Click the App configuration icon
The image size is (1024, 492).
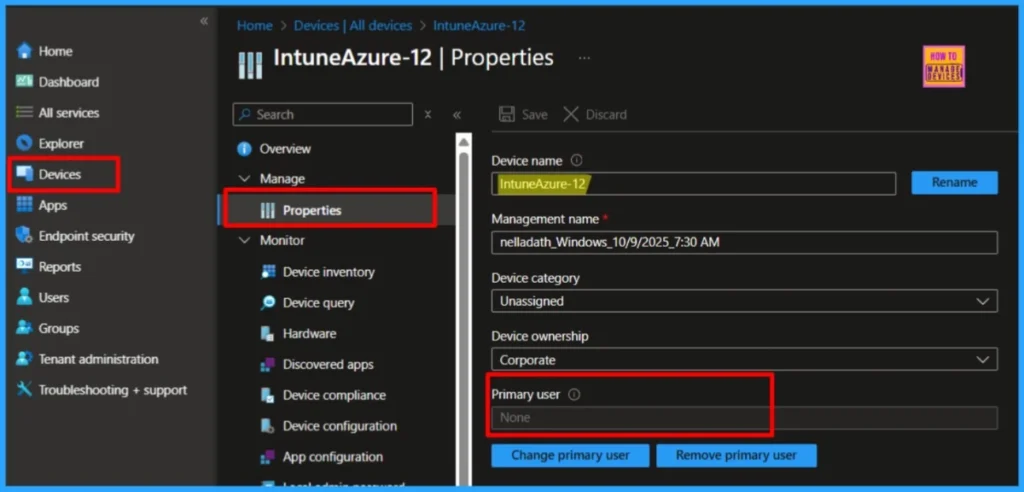coord(268,457)
